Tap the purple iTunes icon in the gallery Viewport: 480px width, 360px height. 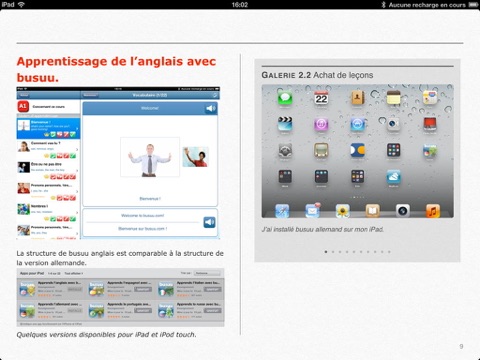(321, 124)
